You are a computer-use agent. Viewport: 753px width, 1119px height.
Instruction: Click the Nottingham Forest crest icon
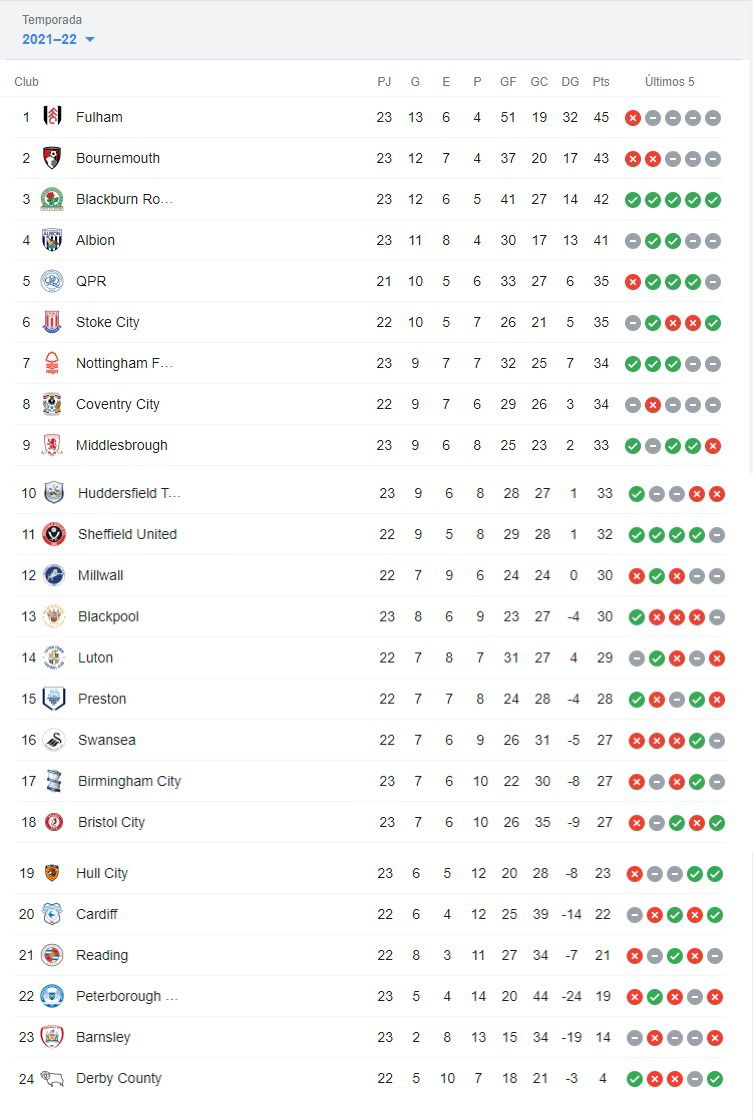coord(52,363)
